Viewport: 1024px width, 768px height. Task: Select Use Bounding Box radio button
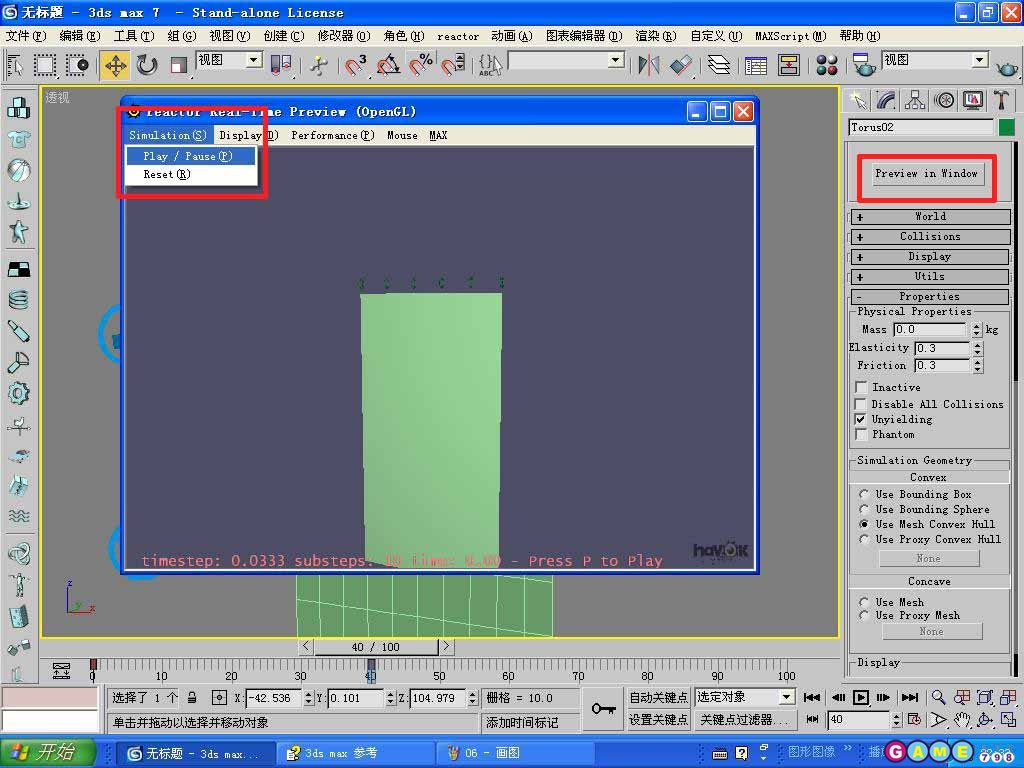864,494
